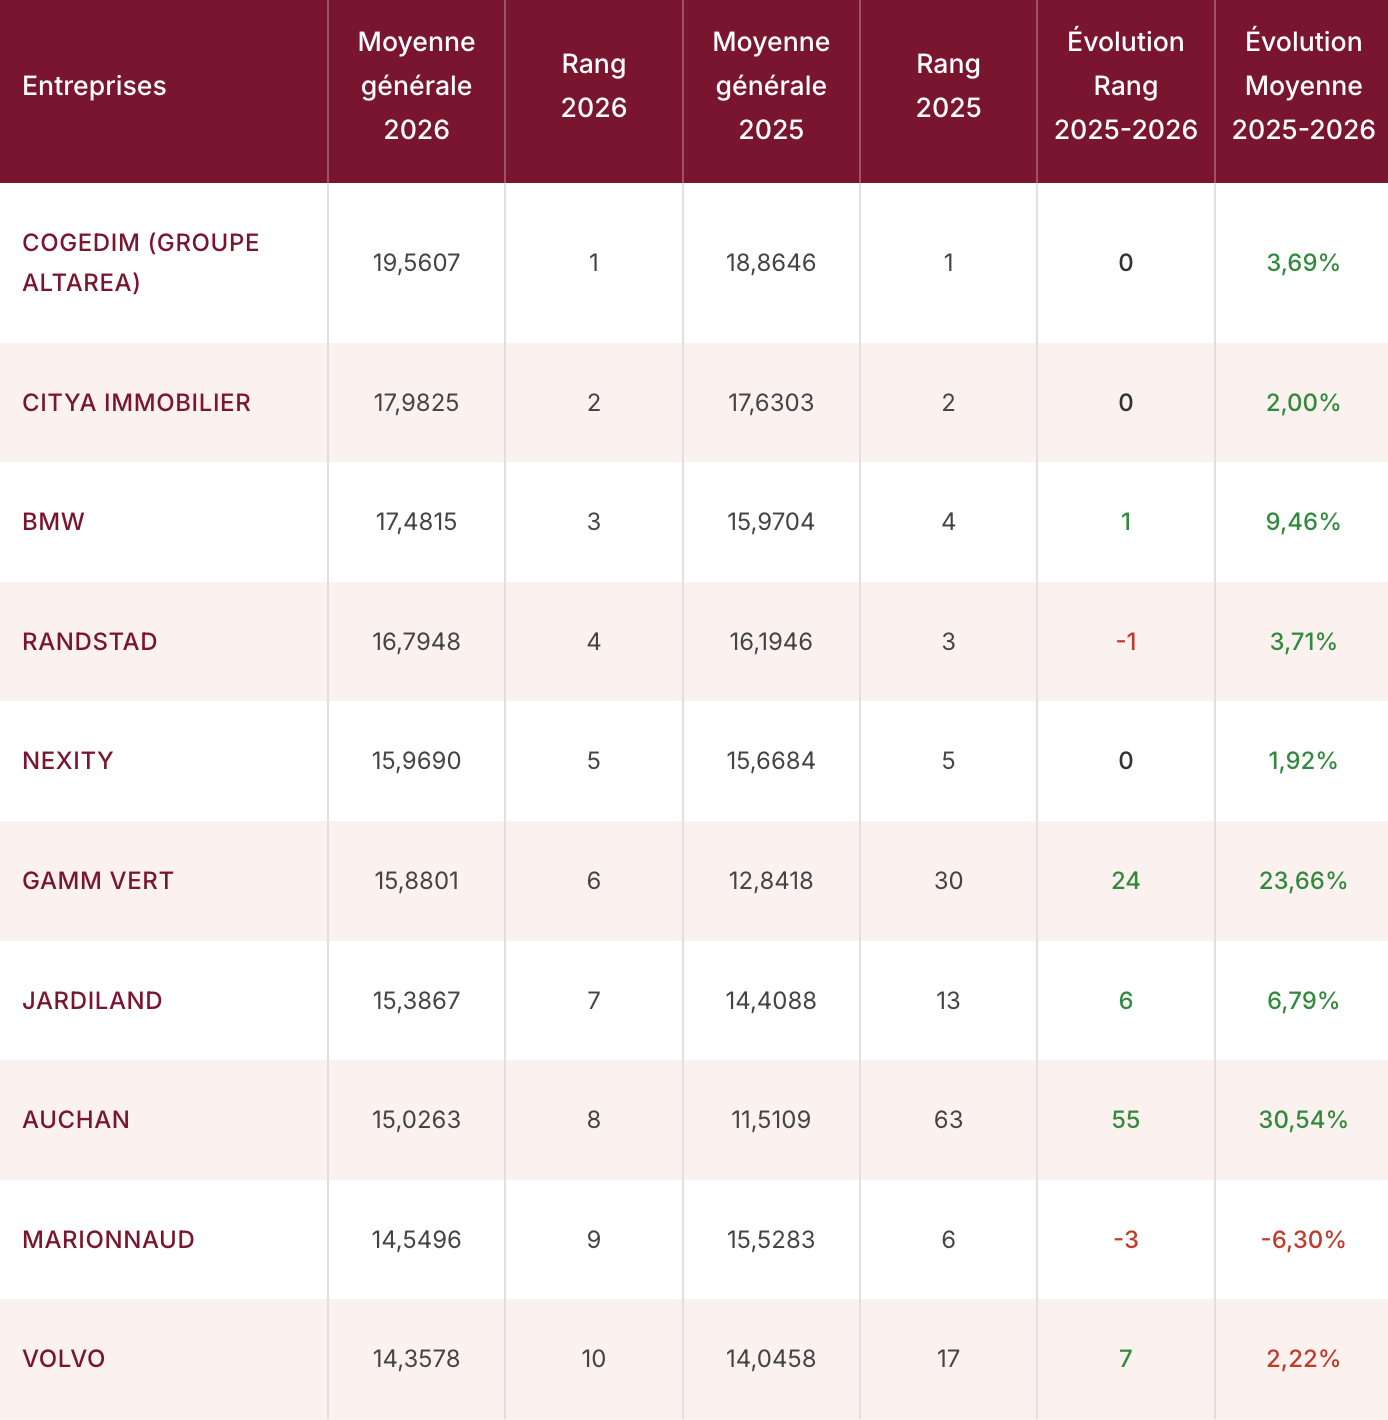Open the MARIONNAUD company entry
The height and width of the screenshot is (1420, 1388).
[x=109, y=1240]
